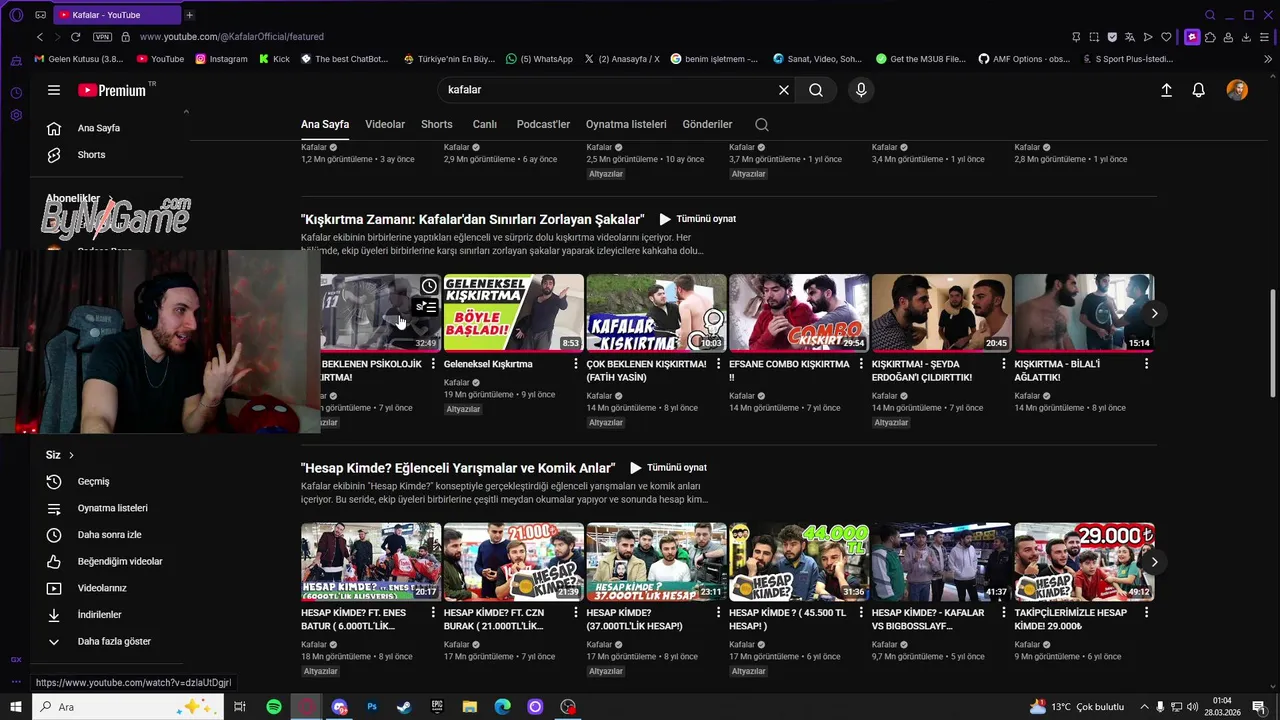Play all Hesap Kimde videos
The image size is (1280, 720).
click(668, 468)
